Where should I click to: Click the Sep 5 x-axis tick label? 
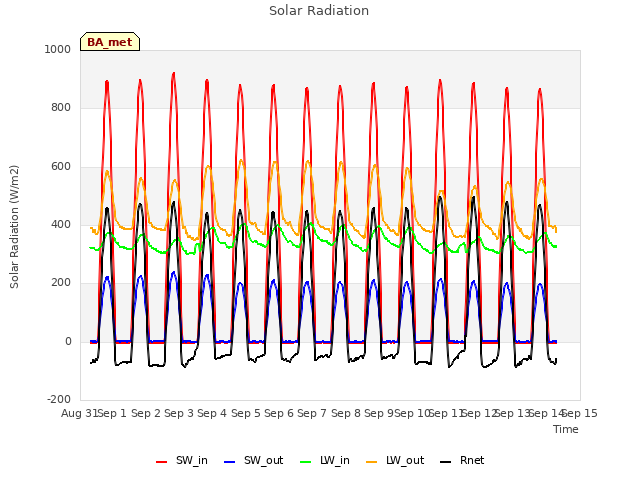click(x=246, y=413)
